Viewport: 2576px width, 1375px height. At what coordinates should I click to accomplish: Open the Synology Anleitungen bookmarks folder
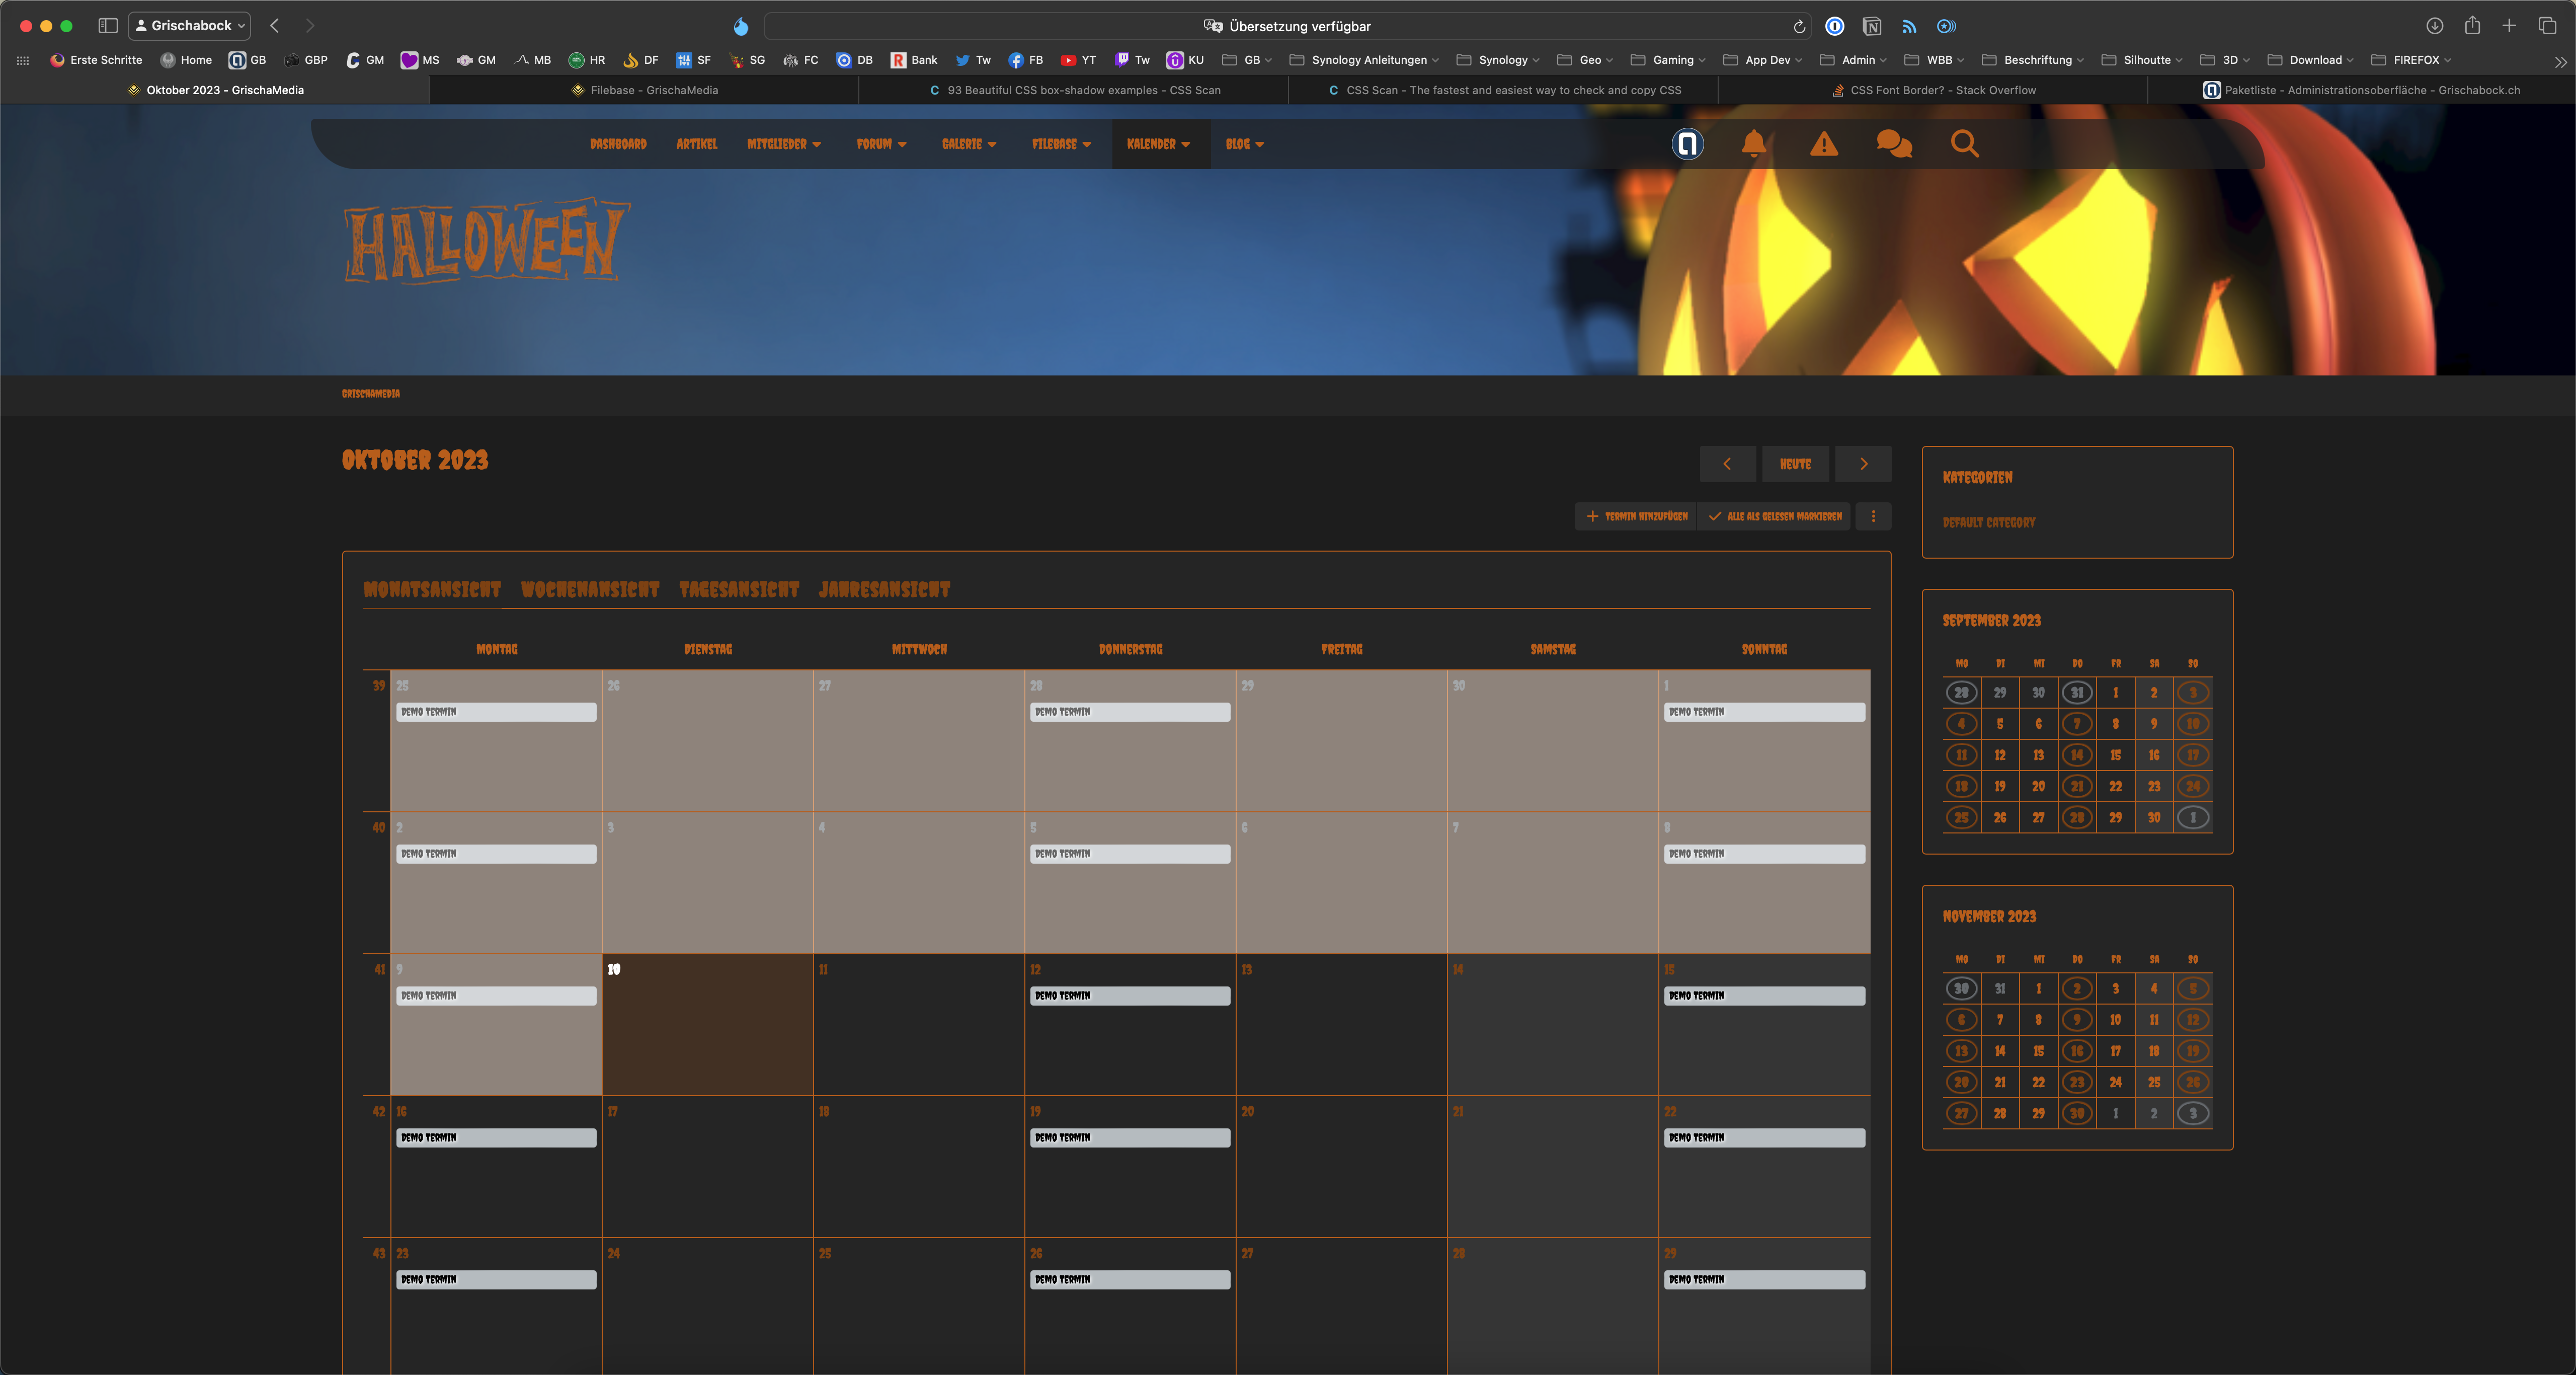(x=1365, y=60)
